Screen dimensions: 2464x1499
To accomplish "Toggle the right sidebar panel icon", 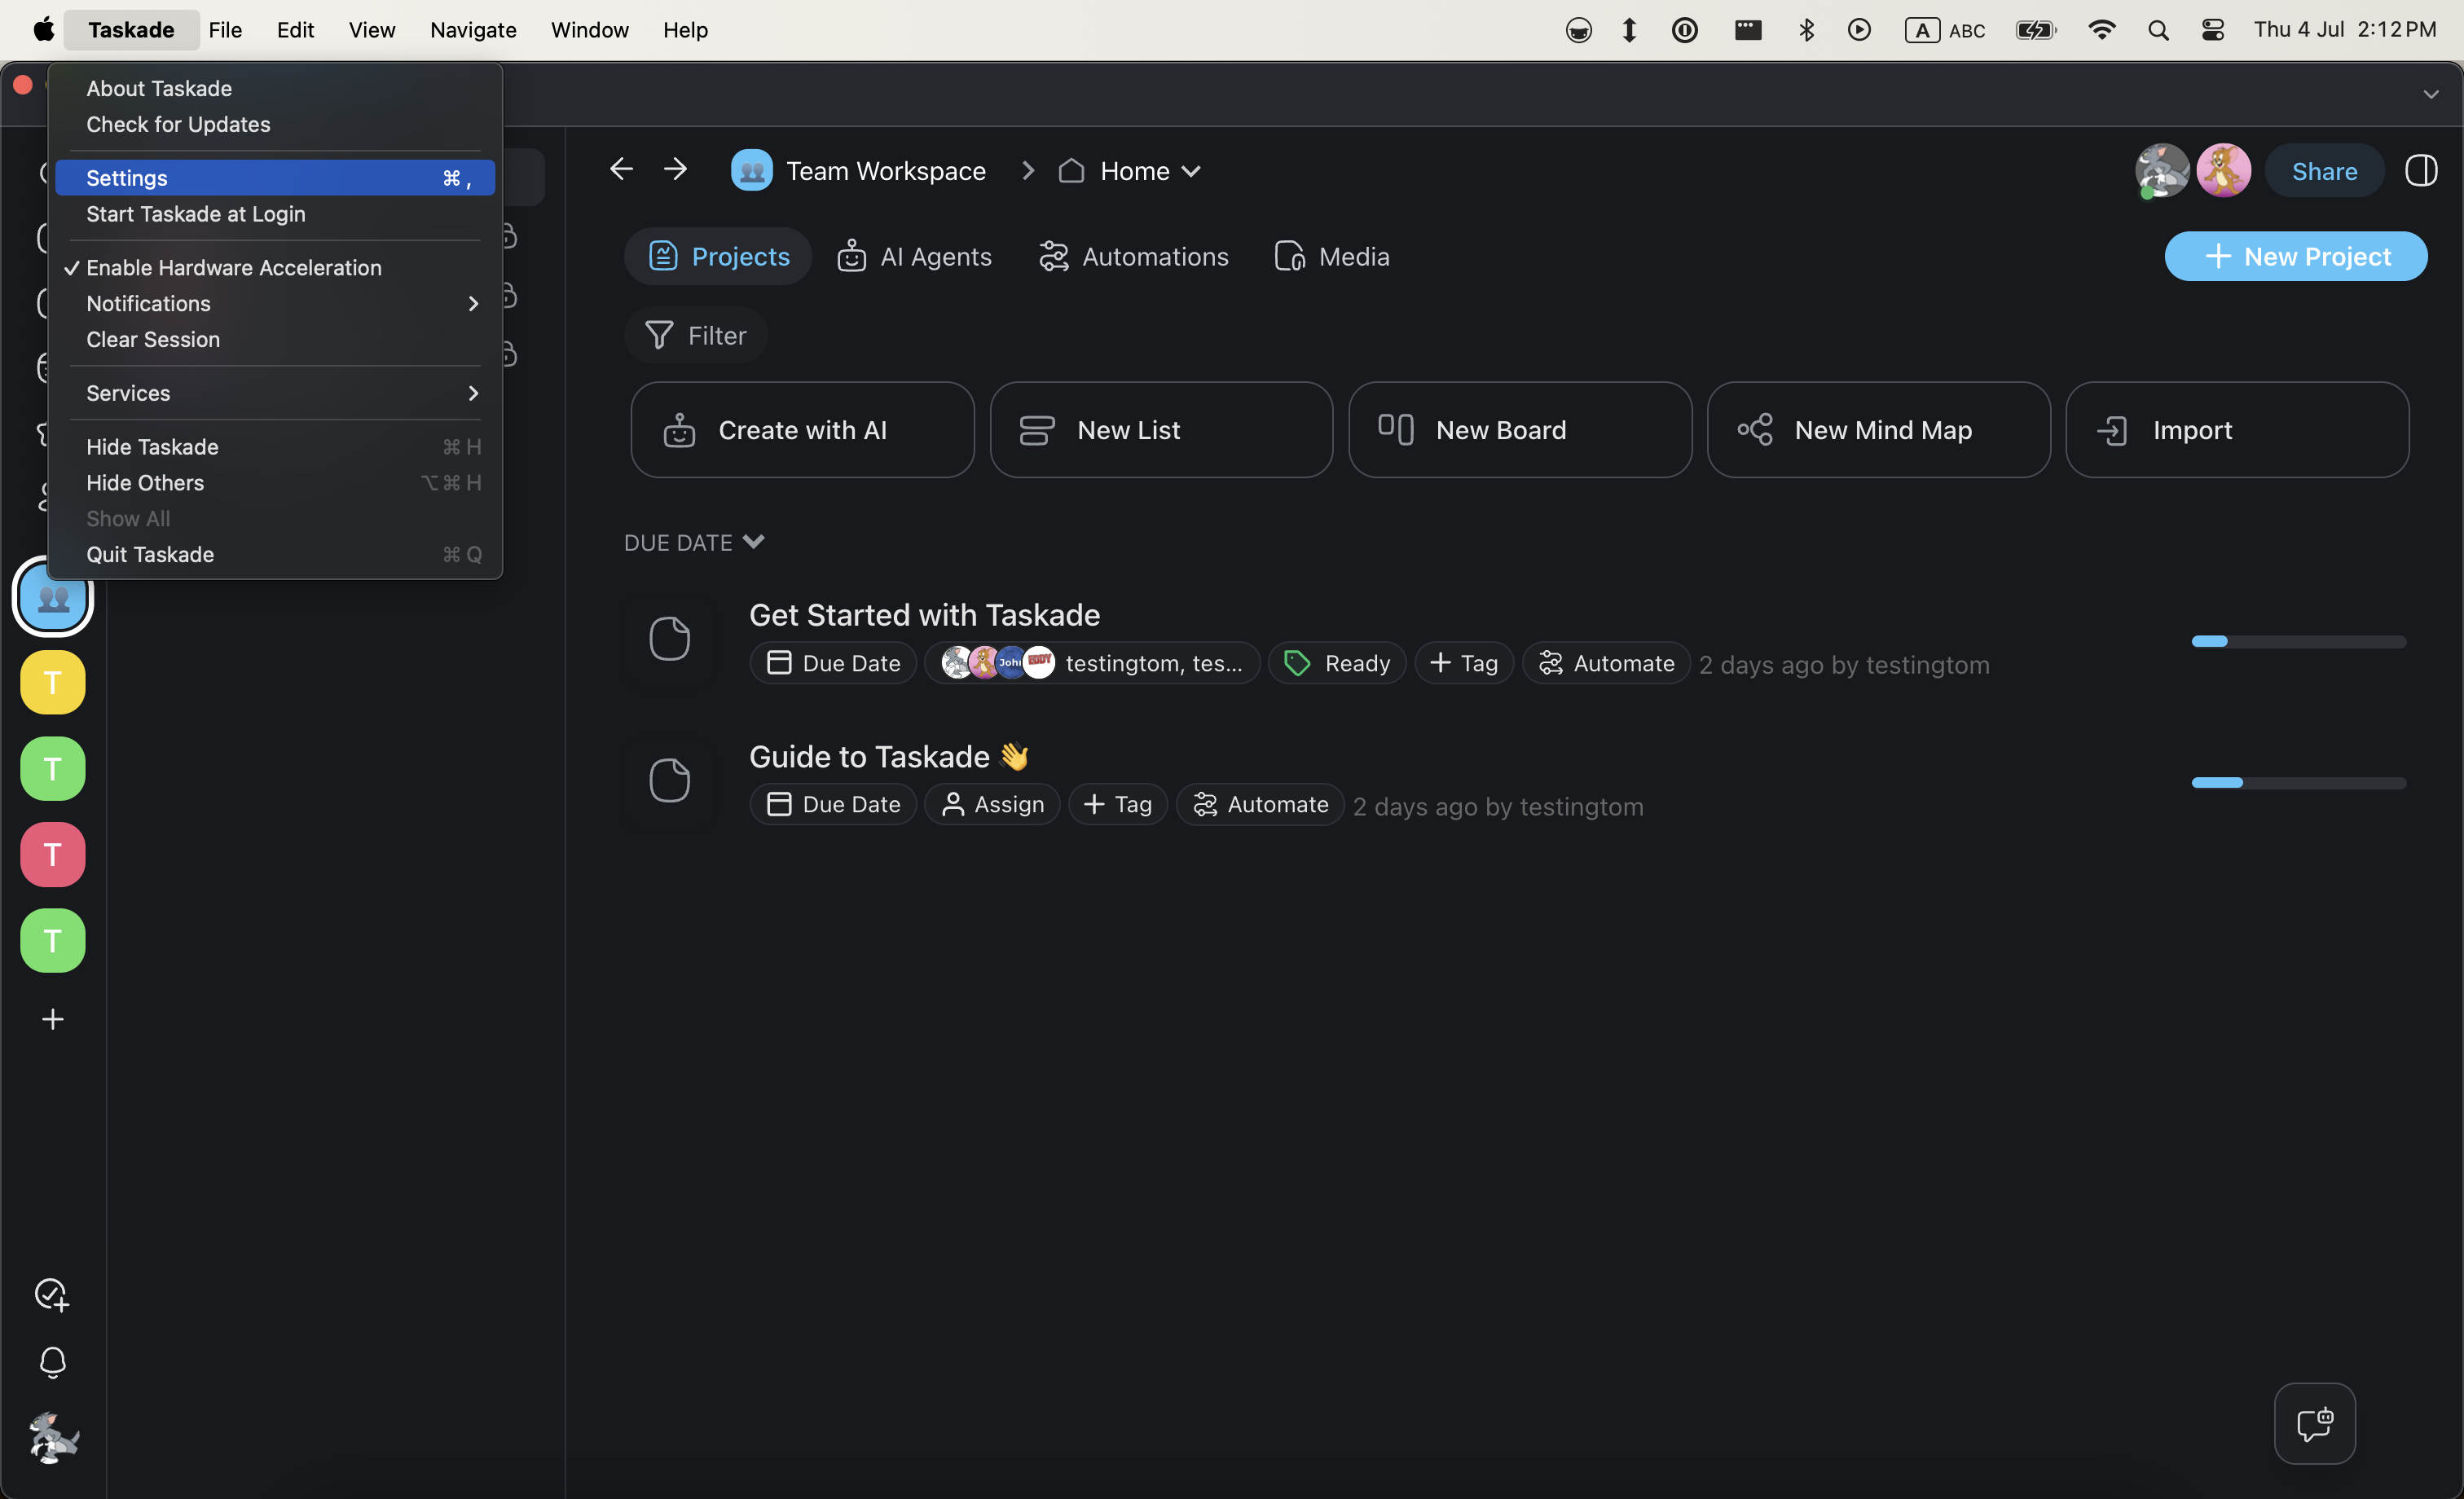I will pos(2420,171).
